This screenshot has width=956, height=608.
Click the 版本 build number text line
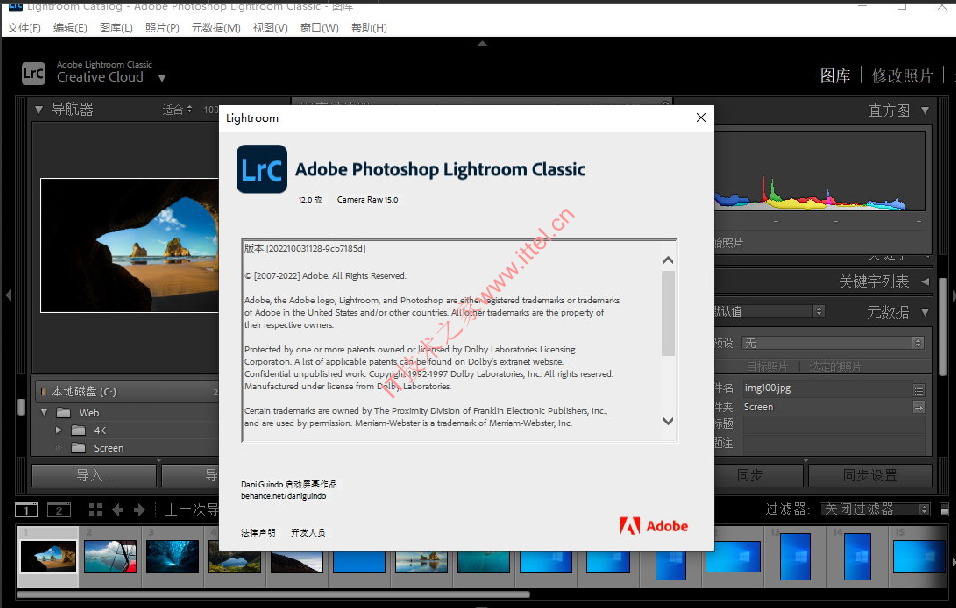pyautogui.click(x=304, y=249)
